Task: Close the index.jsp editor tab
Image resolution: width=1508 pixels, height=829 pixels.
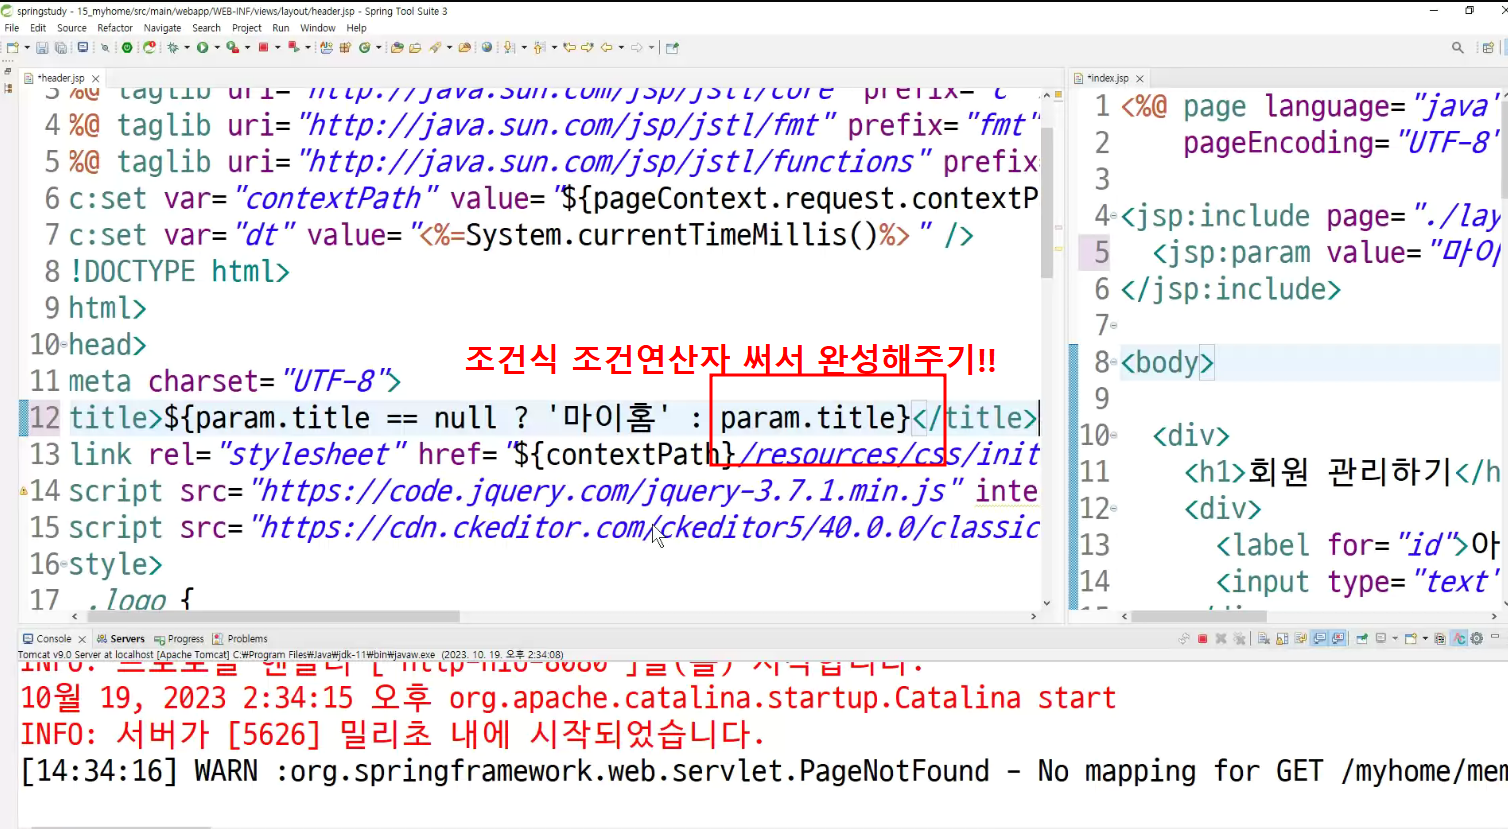Action: pyautogui.click(x=1139, y=78)
